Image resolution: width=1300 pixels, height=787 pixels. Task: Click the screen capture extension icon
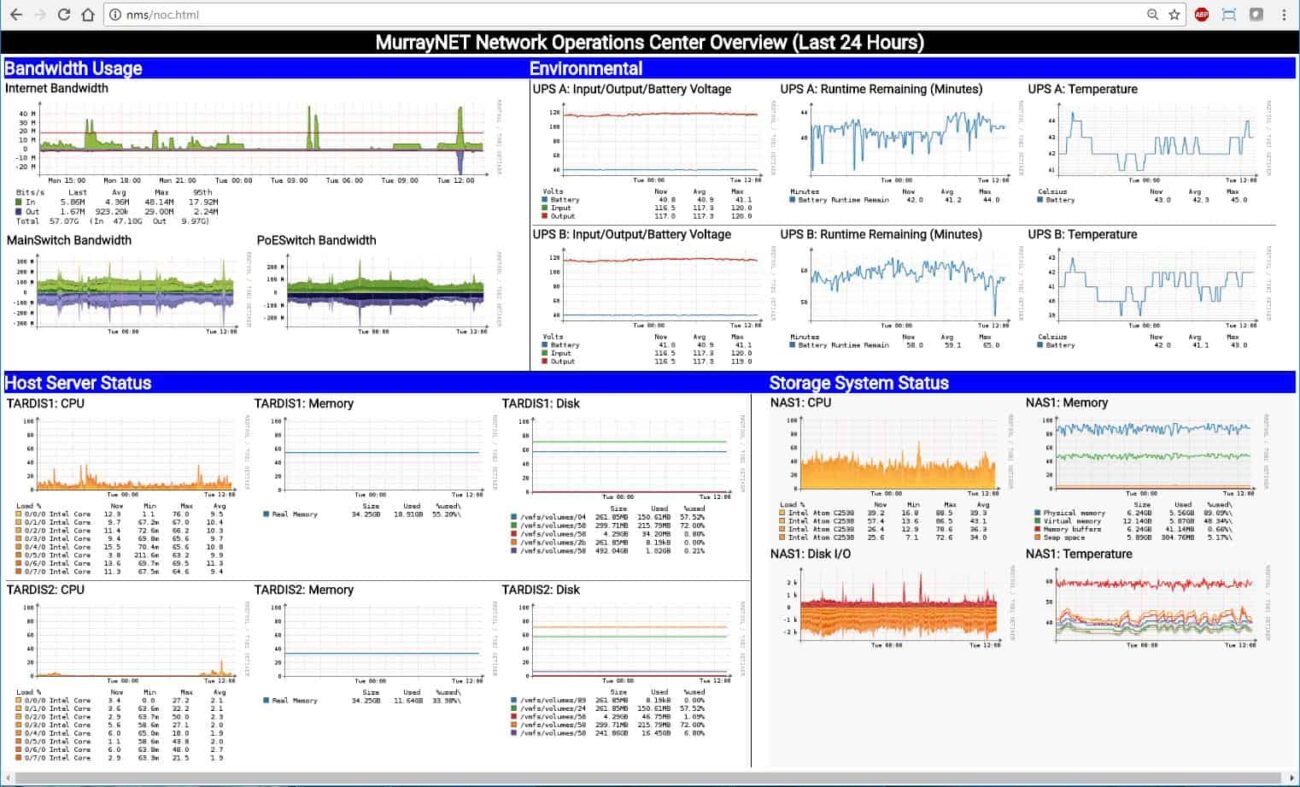(1229, 15)
